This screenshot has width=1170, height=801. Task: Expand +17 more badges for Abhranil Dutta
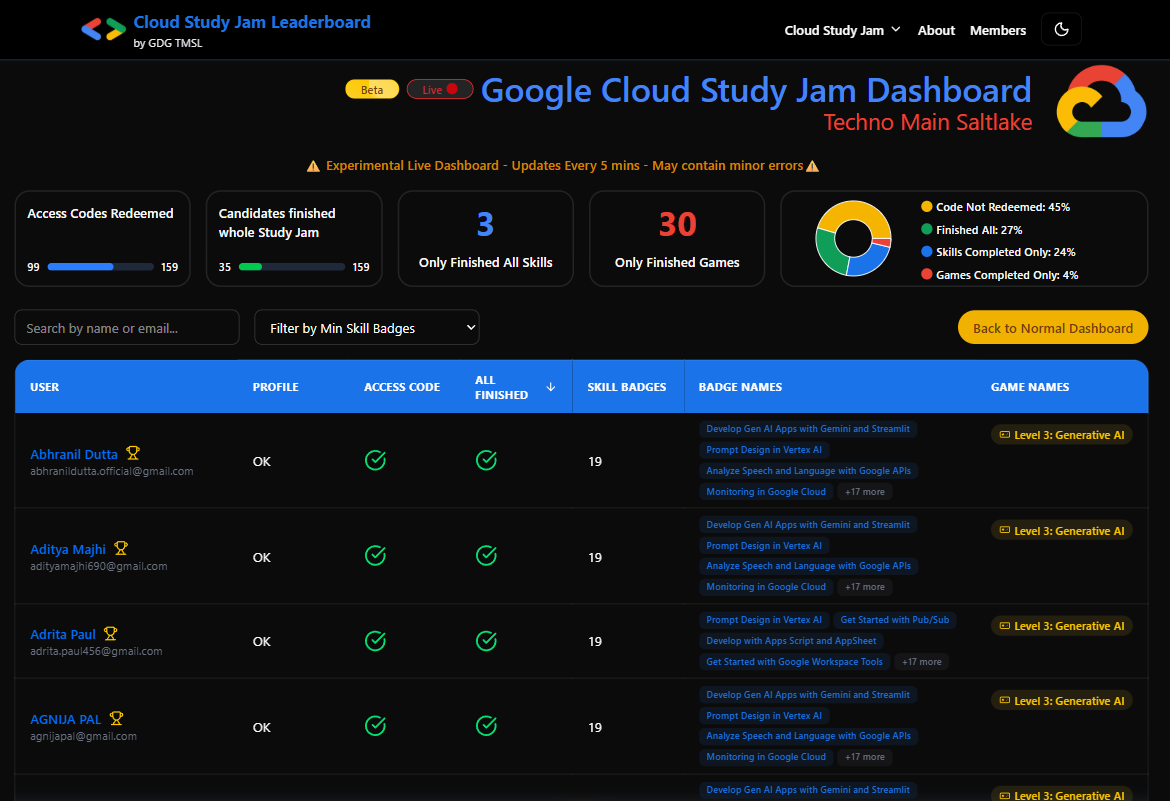pos(864,492)
